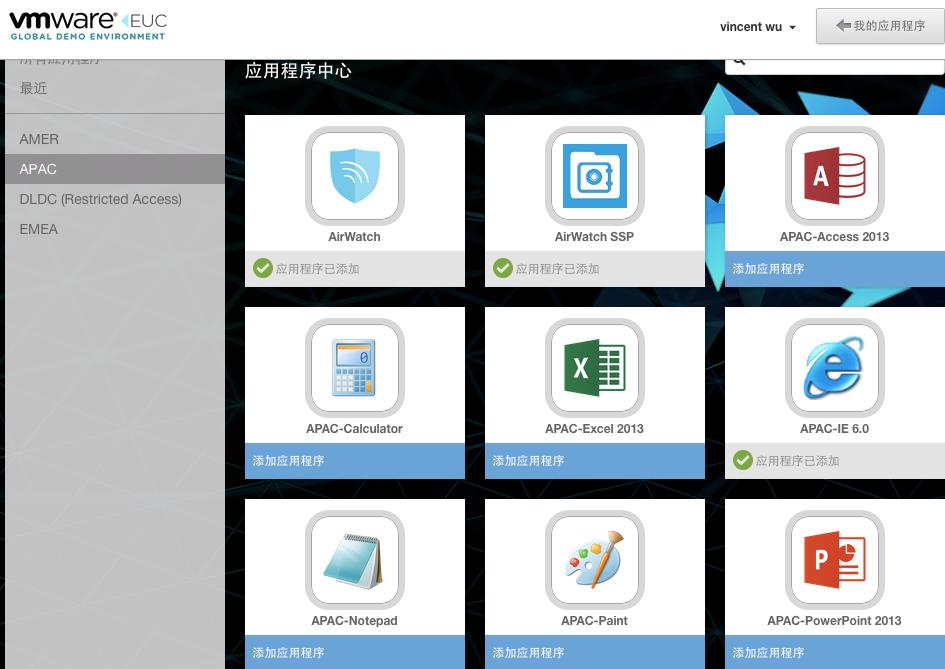The image size is (945, 669).
Task: Select DLDC (Restricted Access) category
Action: pos(100,199)
